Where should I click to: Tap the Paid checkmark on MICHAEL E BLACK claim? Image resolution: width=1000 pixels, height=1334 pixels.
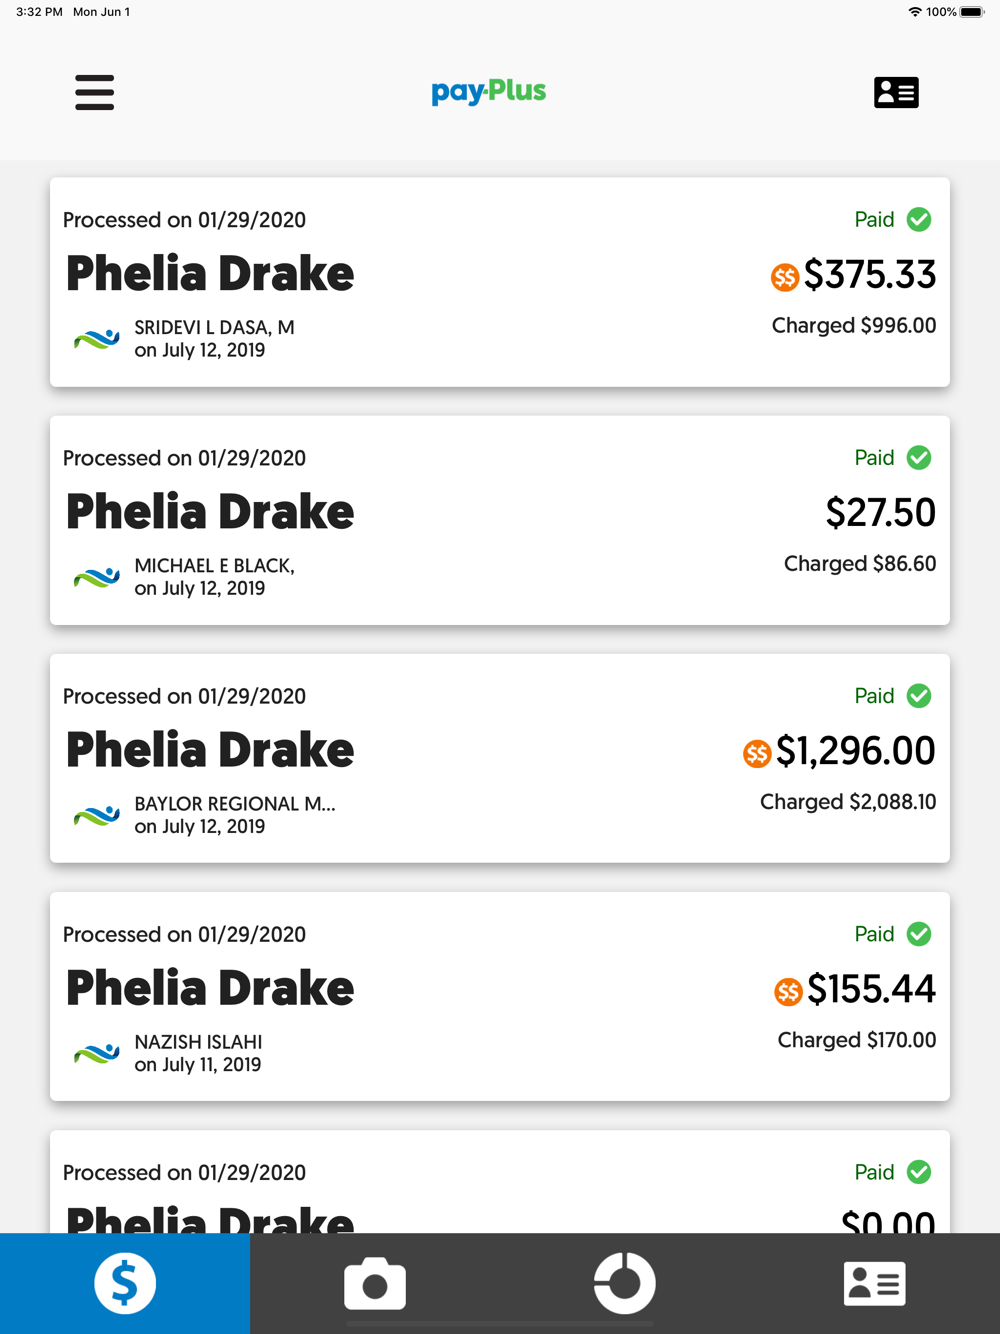(919, 457)
